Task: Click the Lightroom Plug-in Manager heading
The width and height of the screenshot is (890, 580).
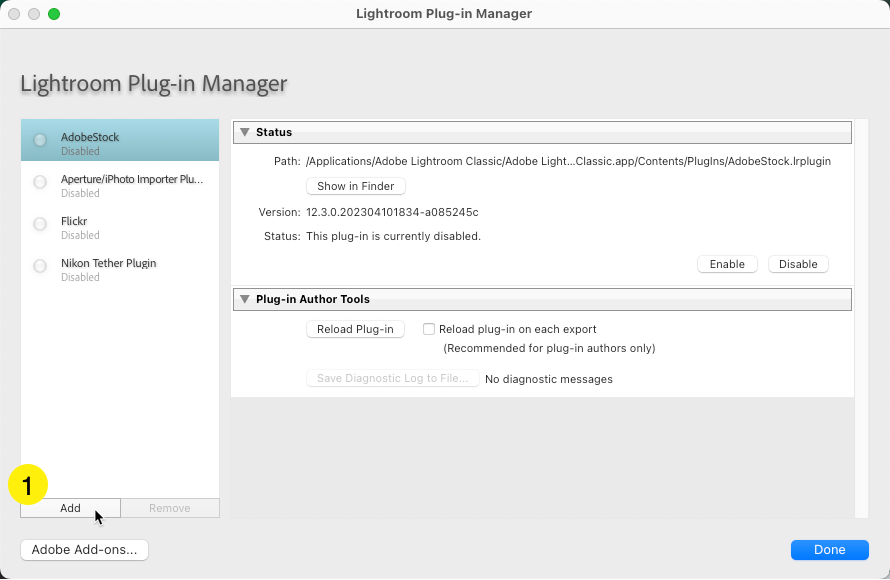Action: (154, 83)
